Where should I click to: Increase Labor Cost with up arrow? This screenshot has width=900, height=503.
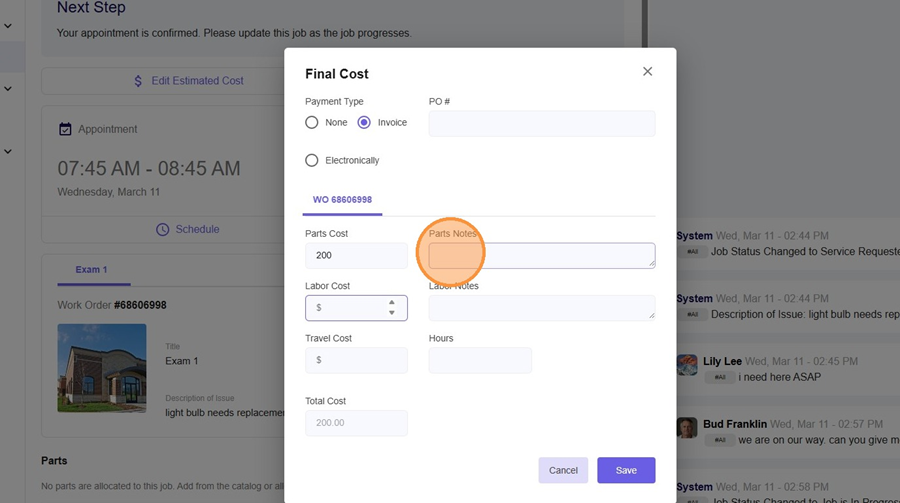(392, 302)
